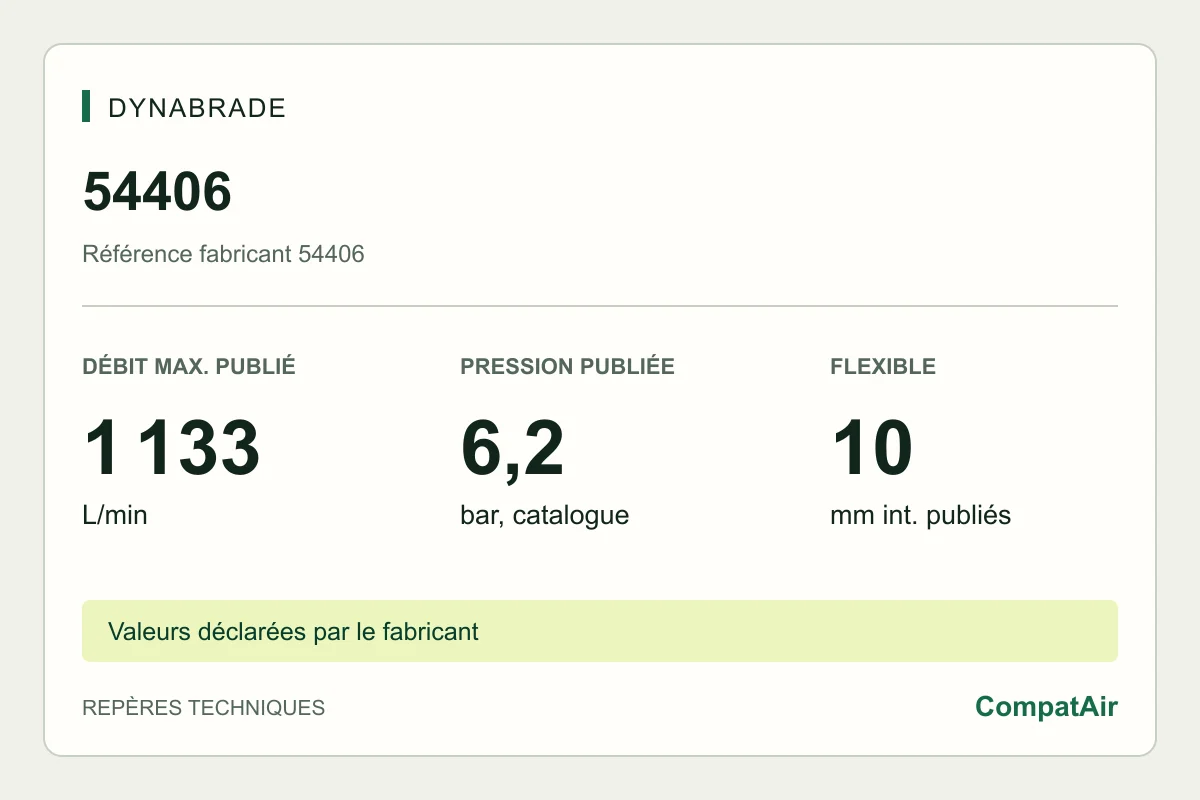Screen dimensions: 1200x800
Task: Click the 'DÉBIT MAX. PUBLIÉ' label
Action: pos(189,366)
